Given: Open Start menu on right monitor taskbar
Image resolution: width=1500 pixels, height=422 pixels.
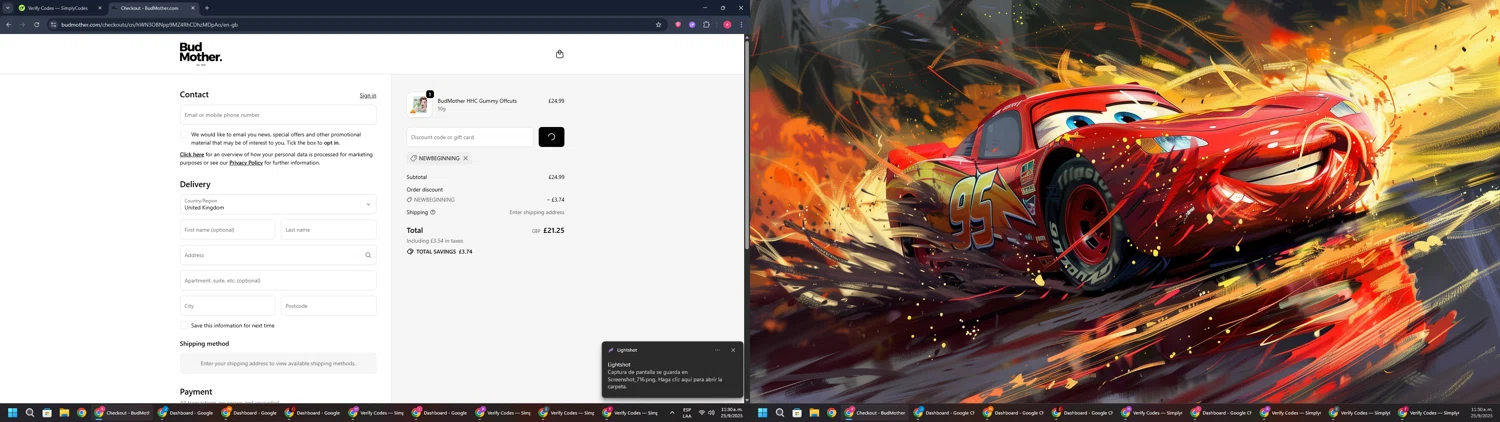Looking at the screenshot, I should 763,412.
